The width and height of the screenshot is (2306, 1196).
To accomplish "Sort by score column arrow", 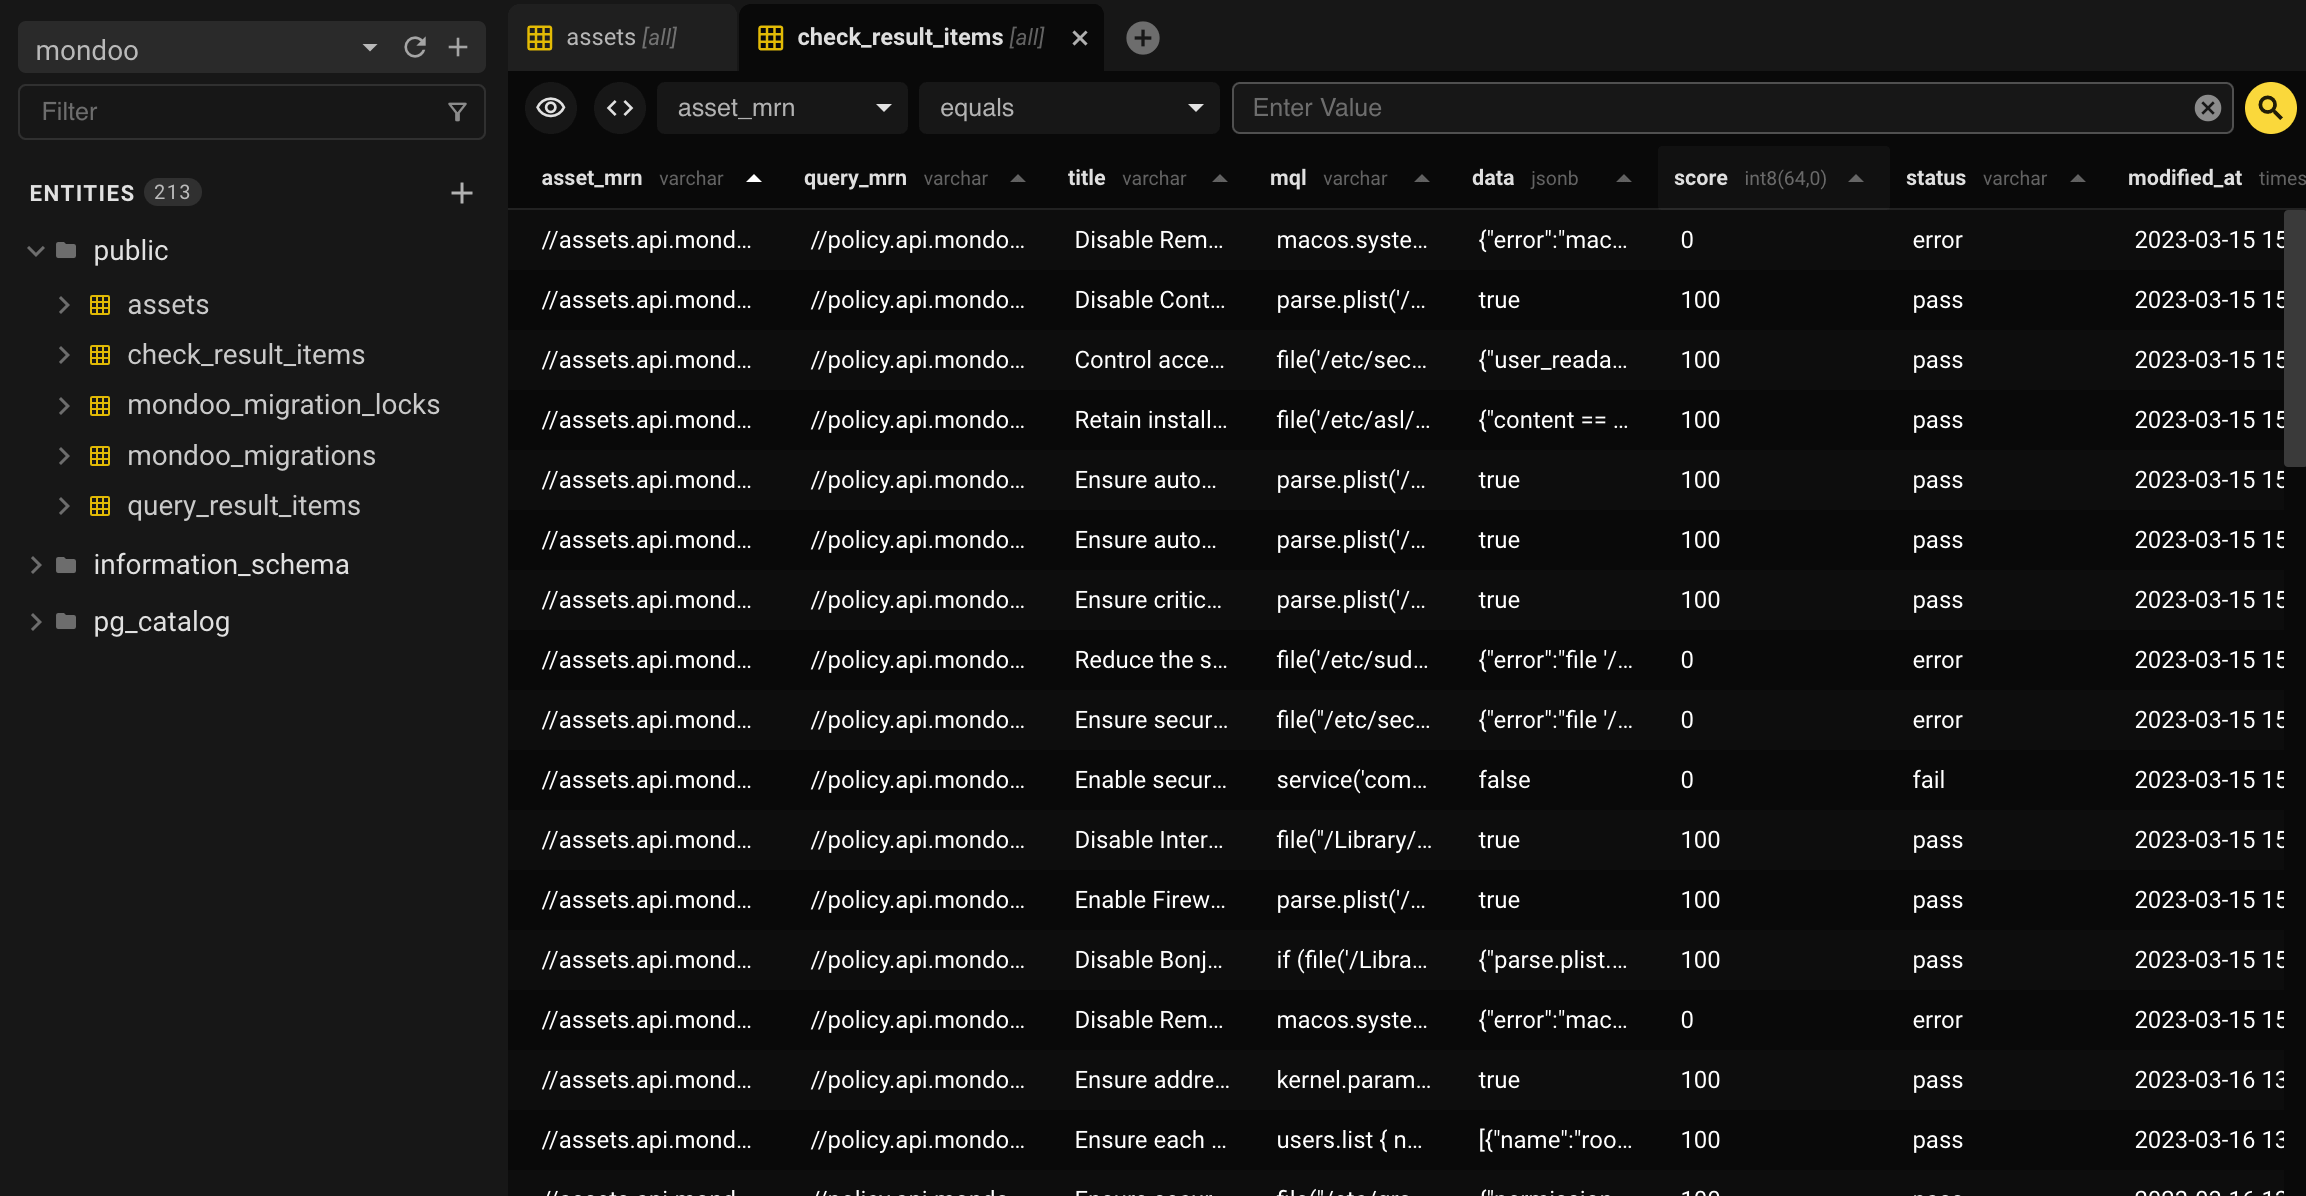I will click(1856, 179).
